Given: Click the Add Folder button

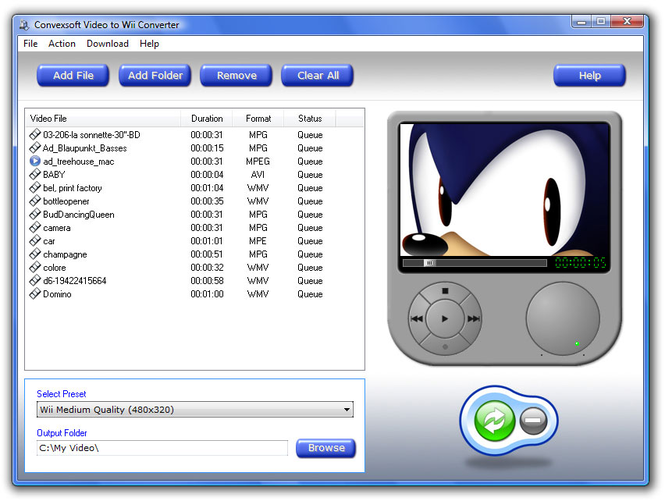Looking at the screenshot, I should coord(155,76).
